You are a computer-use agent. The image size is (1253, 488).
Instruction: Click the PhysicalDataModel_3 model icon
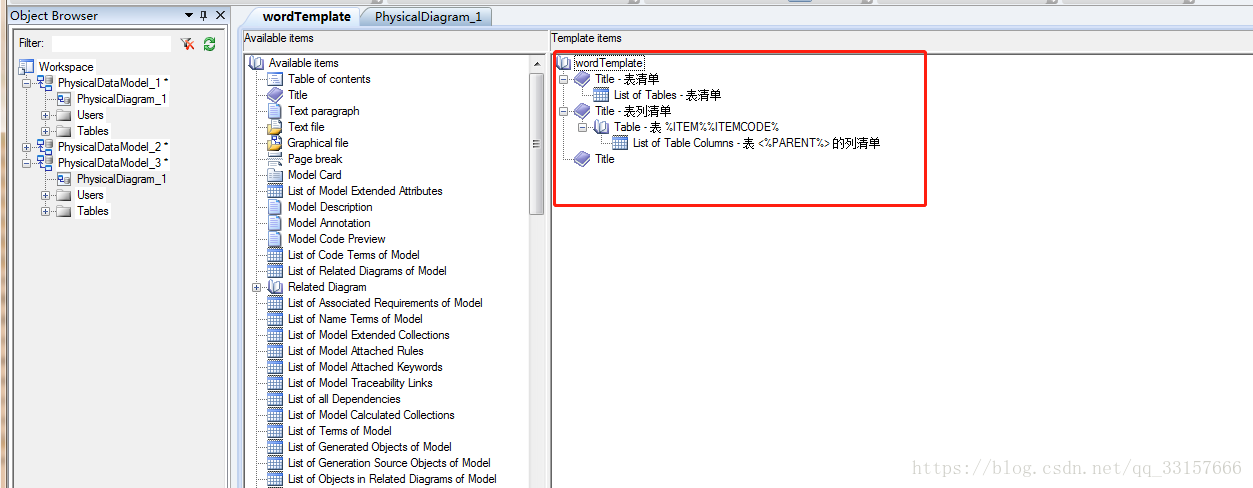point(46,163)
